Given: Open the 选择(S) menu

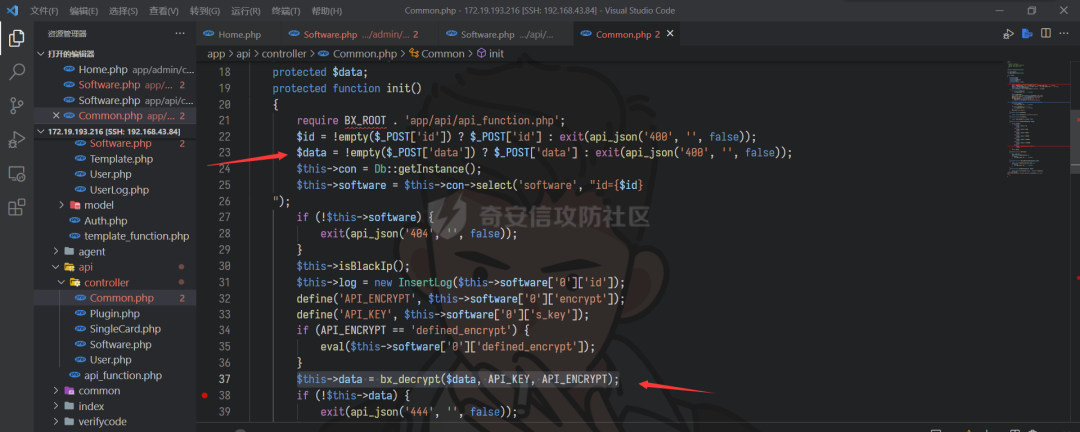Looking at the screenshot, I should point(123,11).
